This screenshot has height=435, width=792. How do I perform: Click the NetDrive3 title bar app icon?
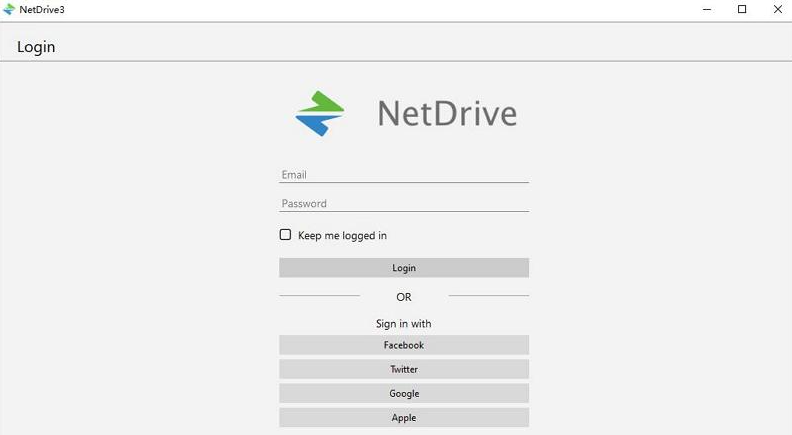[x=9, y=9]
